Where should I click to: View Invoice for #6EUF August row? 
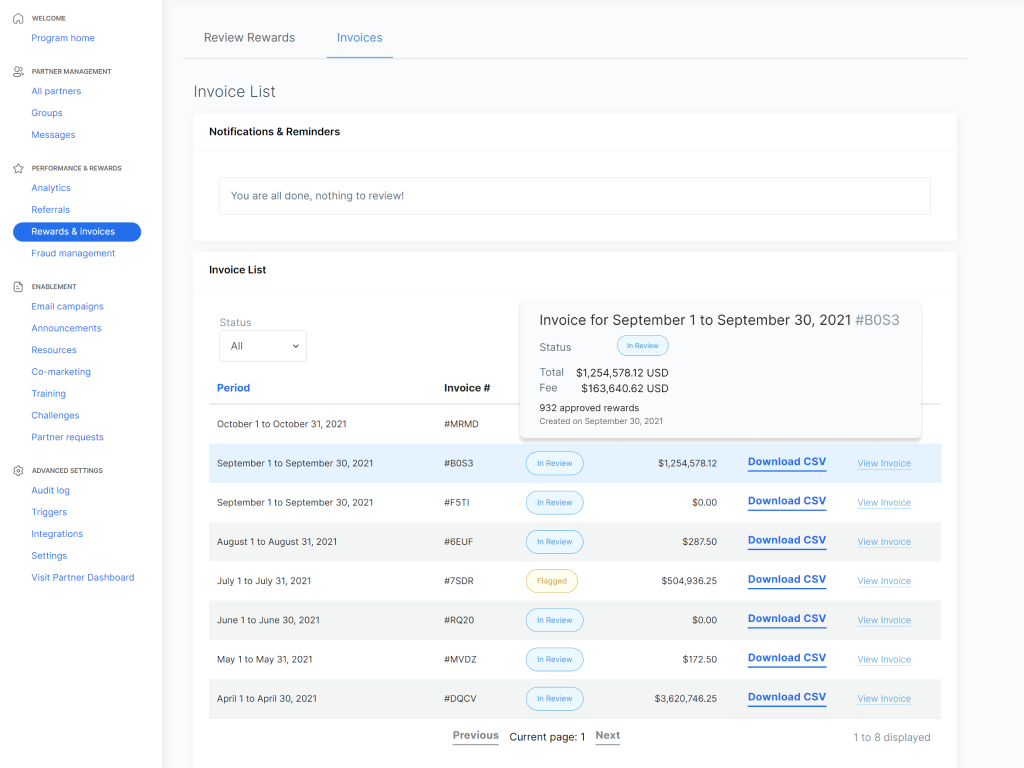(884, 542)
